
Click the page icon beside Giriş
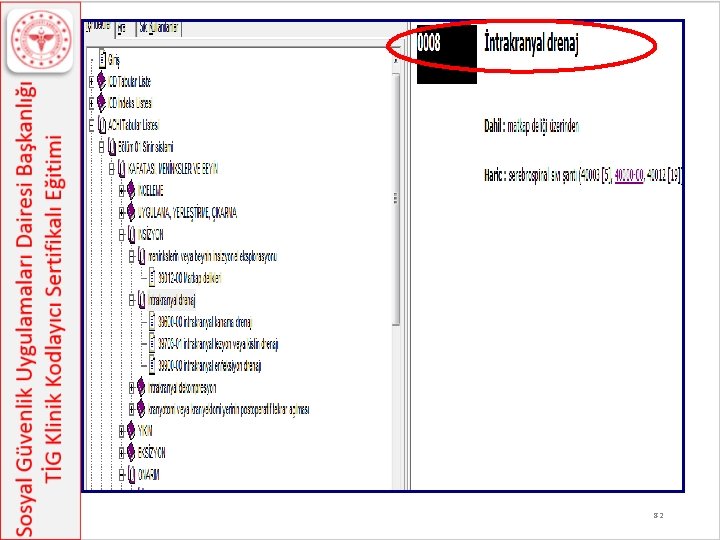tap(103, 60)
